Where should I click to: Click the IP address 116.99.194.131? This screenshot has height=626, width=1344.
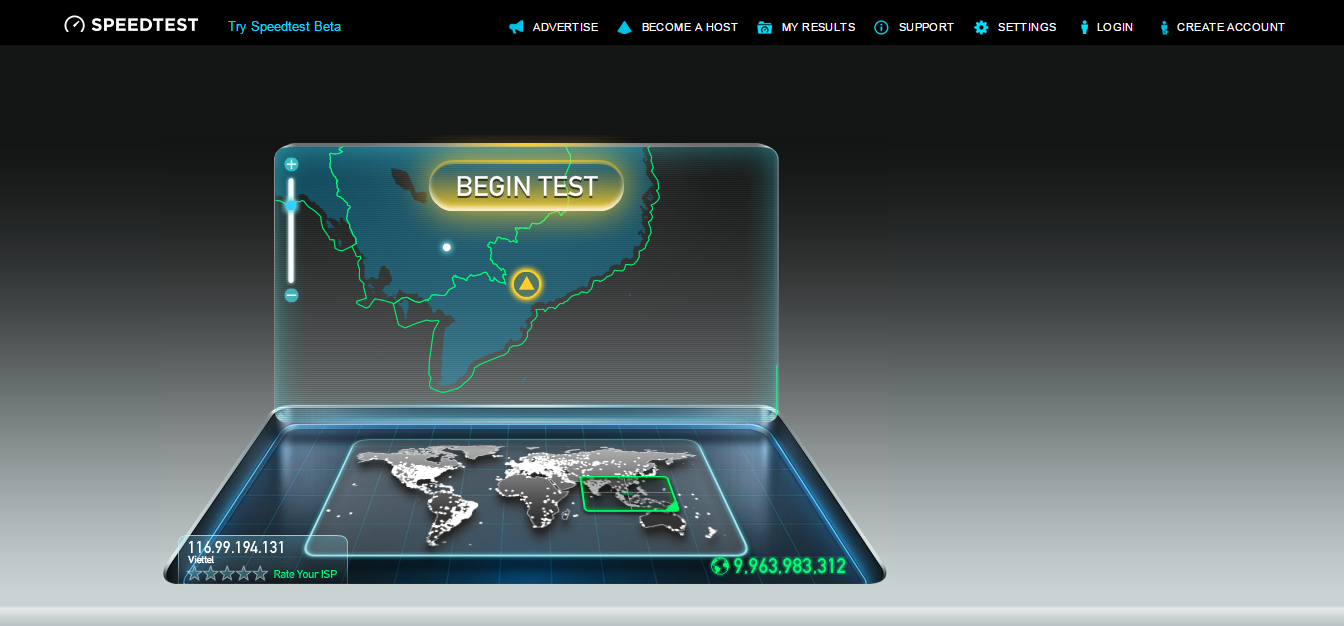pos(236,547)
